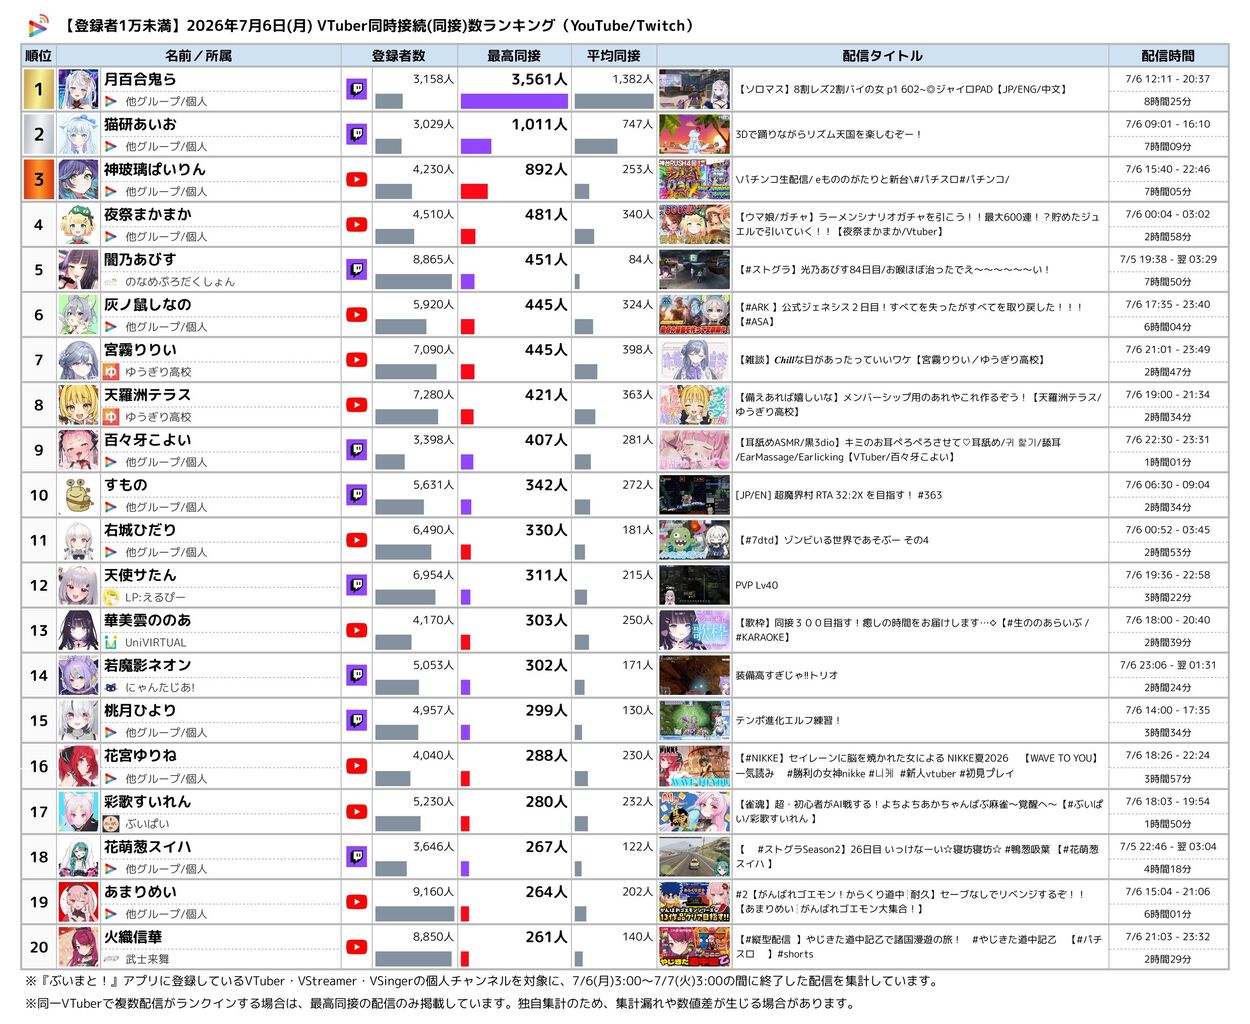The width and height of the screenshot is (1250, 1024).
Task: Click the Twitch icon beside 猫研あいお
Action: 356,134
